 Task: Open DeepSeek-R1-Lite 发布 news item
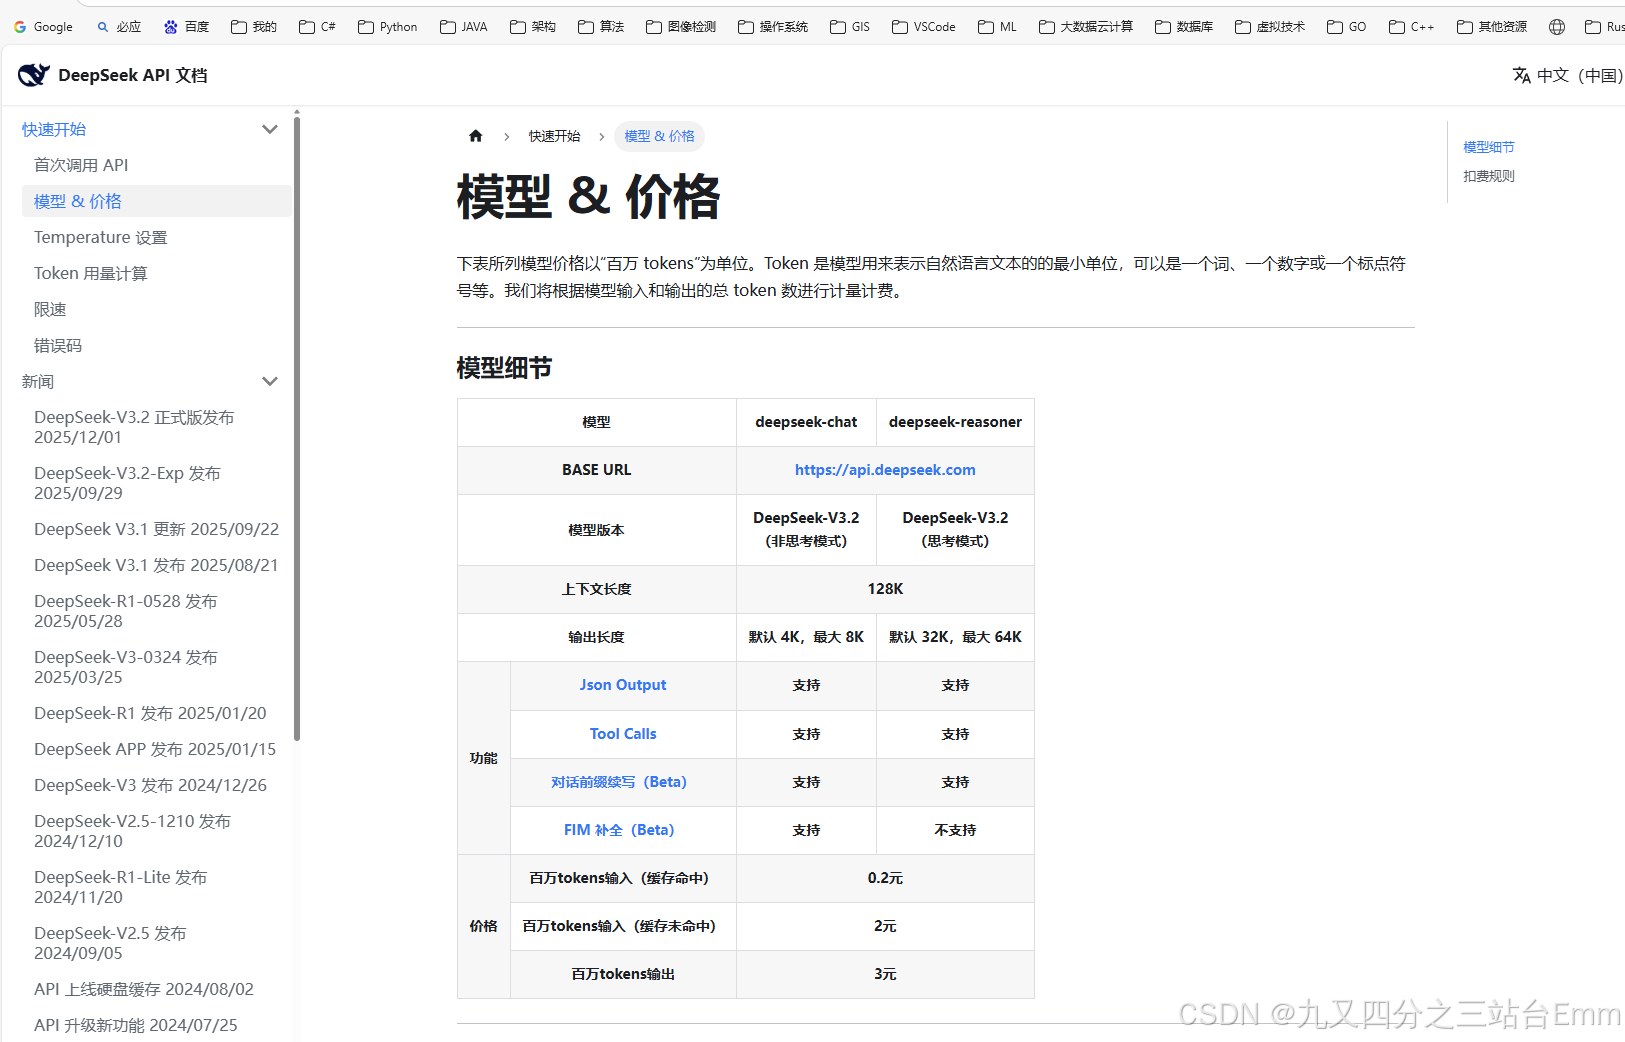(157, 887)
